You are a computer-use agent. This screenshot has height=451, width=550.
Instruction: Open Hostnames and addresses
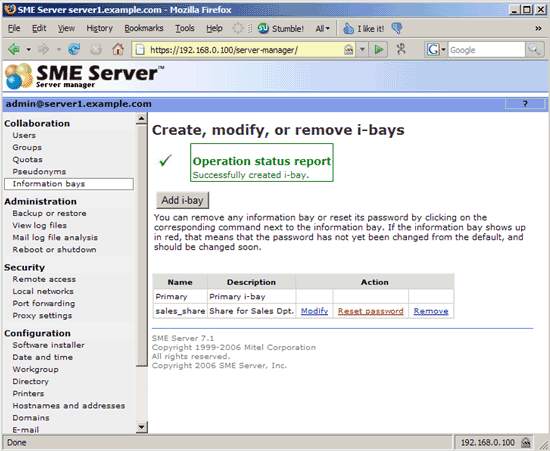(69, 405)
